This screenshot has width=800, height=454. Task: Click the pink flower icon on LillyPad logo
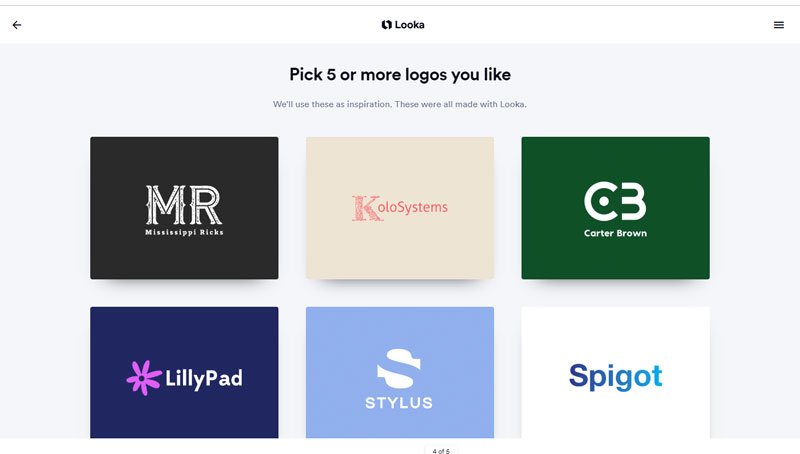[x=143, y=377]
